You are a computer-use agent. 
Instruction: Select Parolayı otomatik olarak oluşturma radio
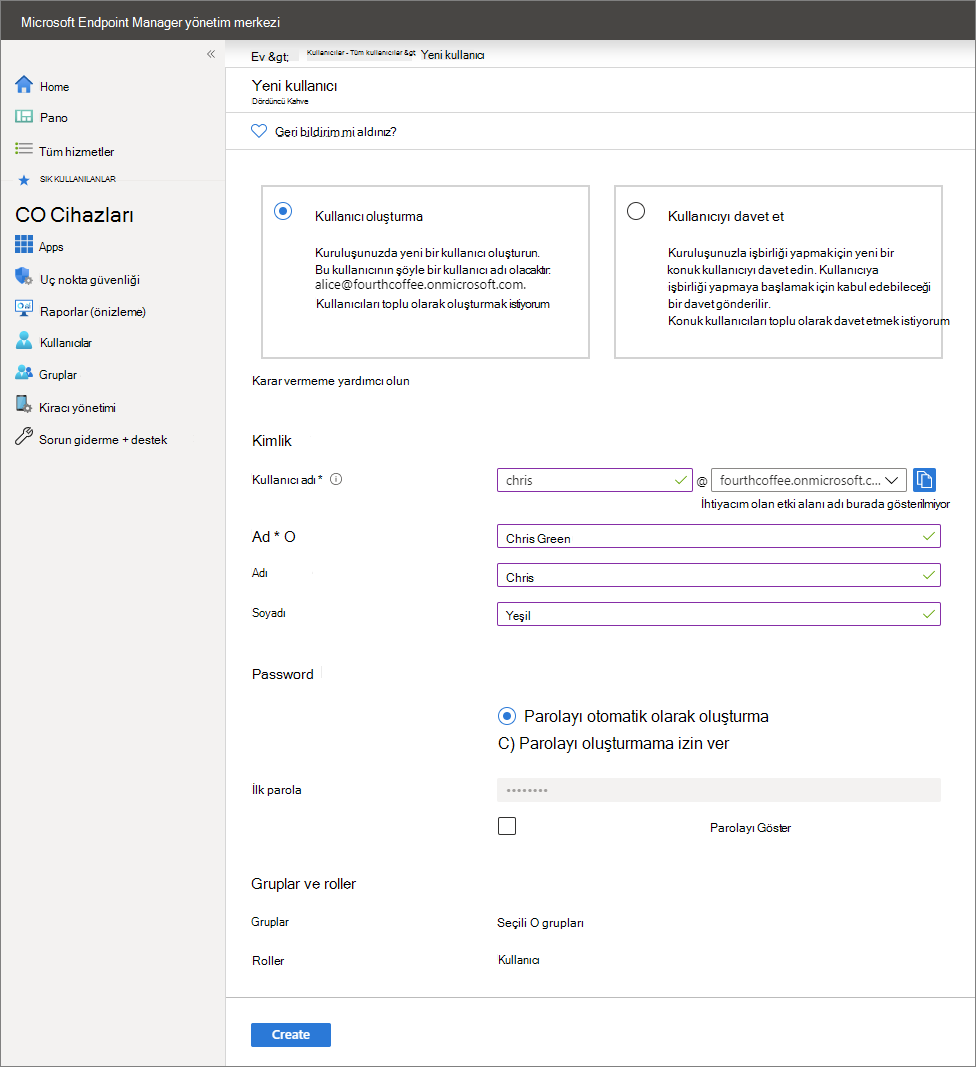tap(506, 716)
